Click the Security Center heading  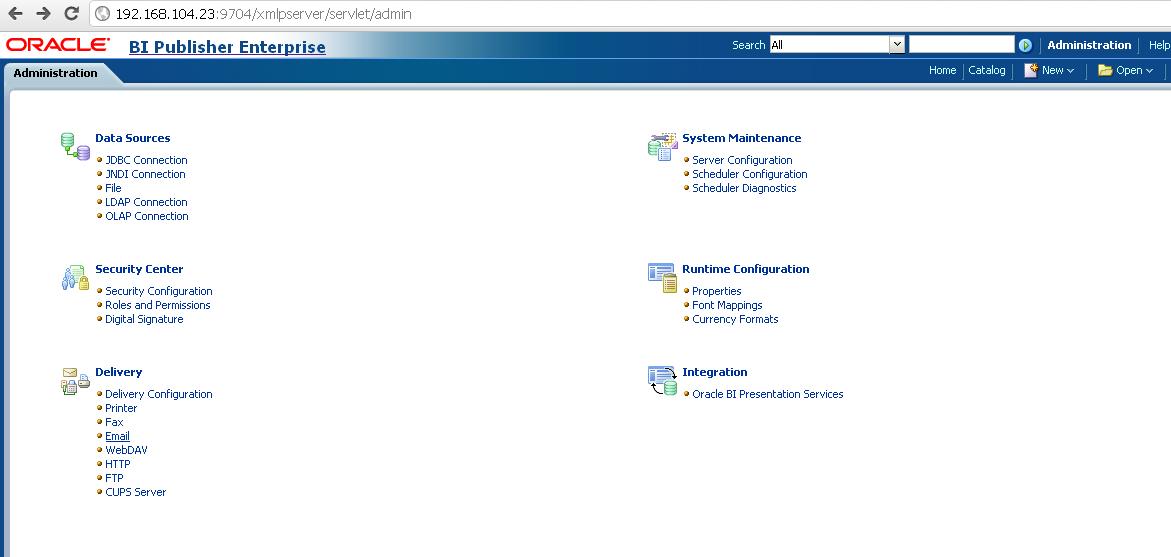point(139,269)
